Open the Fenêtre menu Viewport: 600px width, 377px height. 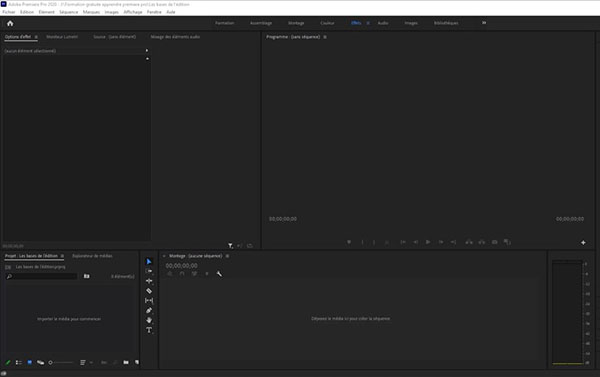(154, 12)
